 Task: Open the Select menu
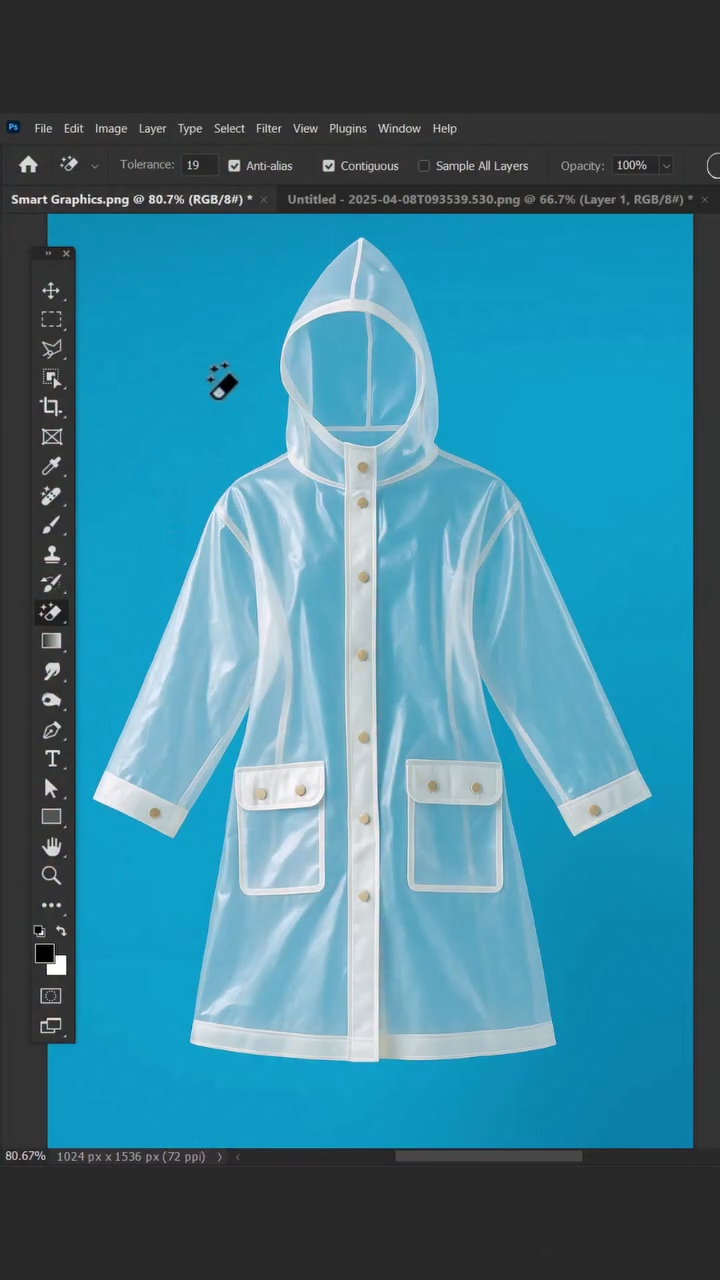[x=229, y=128]
